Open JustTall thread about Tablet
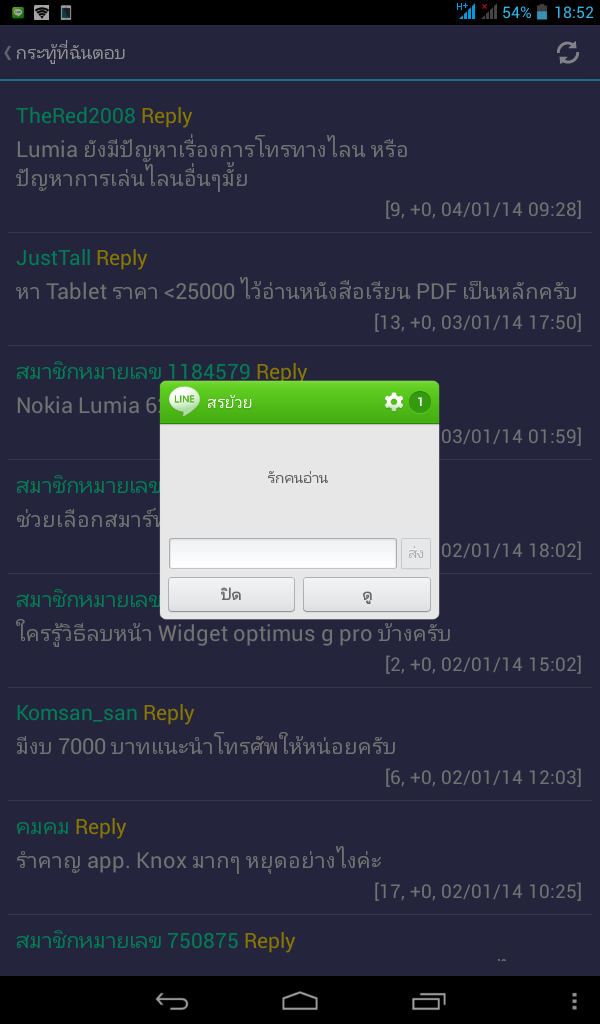The height and width of the screenshot is (1024, 600). click(x=300, y=289)
